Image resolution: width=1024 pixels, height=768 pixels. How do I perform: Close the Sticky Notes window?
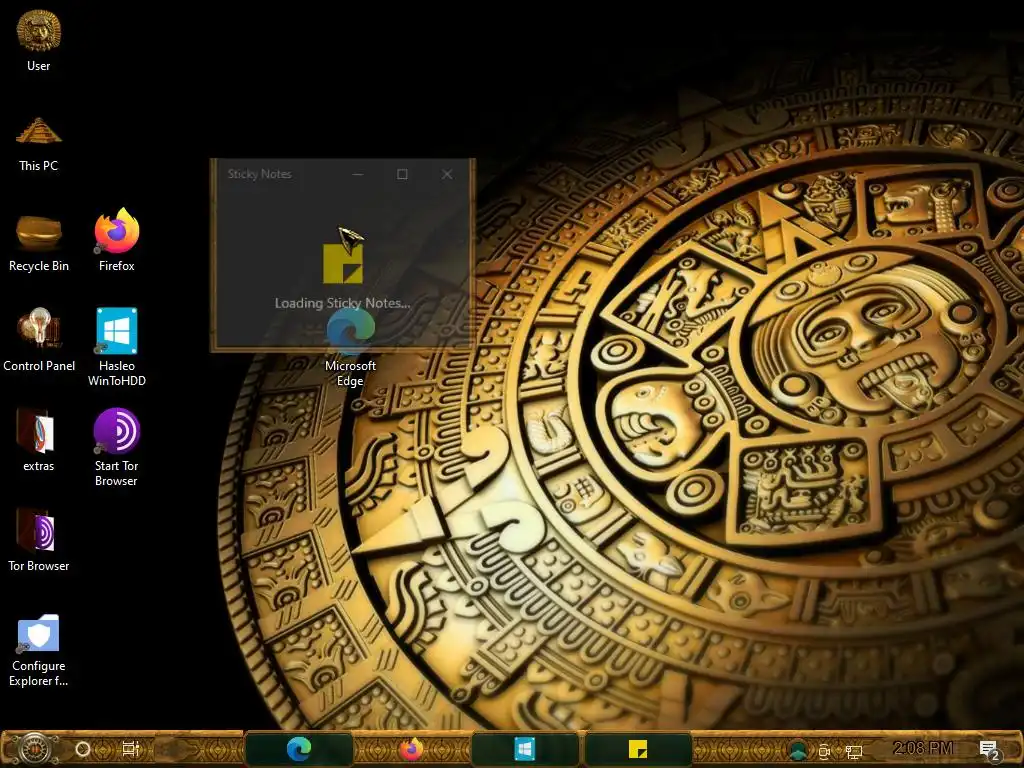point(447,174)
